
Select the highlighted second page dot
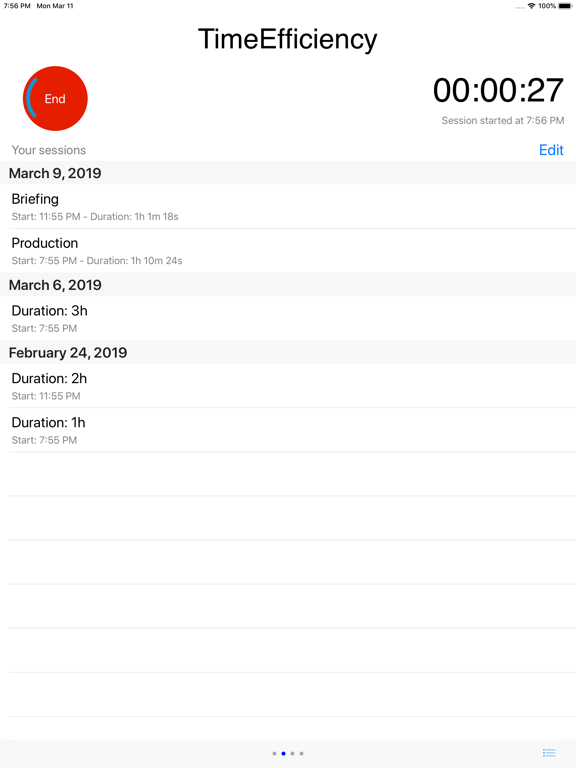click(x=283, y=753)
